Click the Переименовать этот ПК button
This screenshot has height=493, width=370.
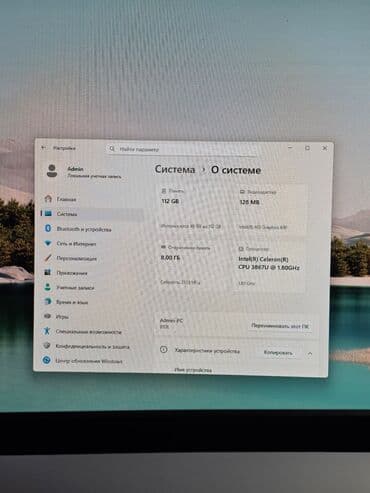280,326
